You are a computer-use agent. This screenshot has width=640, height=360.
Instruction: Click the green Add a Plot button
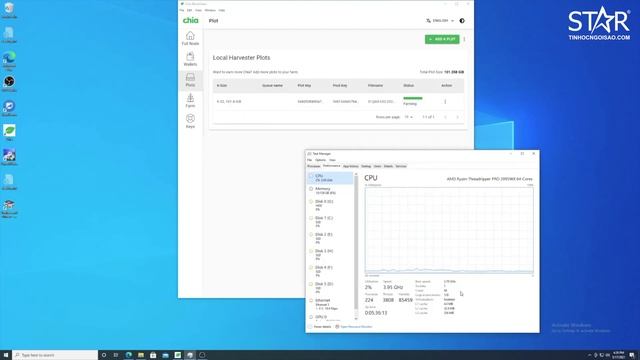442,39
